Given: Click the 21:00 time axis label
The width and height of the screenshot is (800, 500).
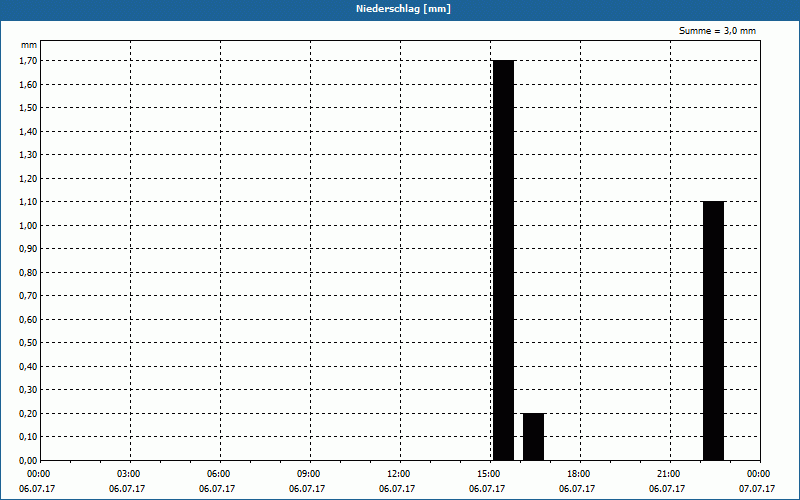Looking at the screenshot, I should 669,474.
